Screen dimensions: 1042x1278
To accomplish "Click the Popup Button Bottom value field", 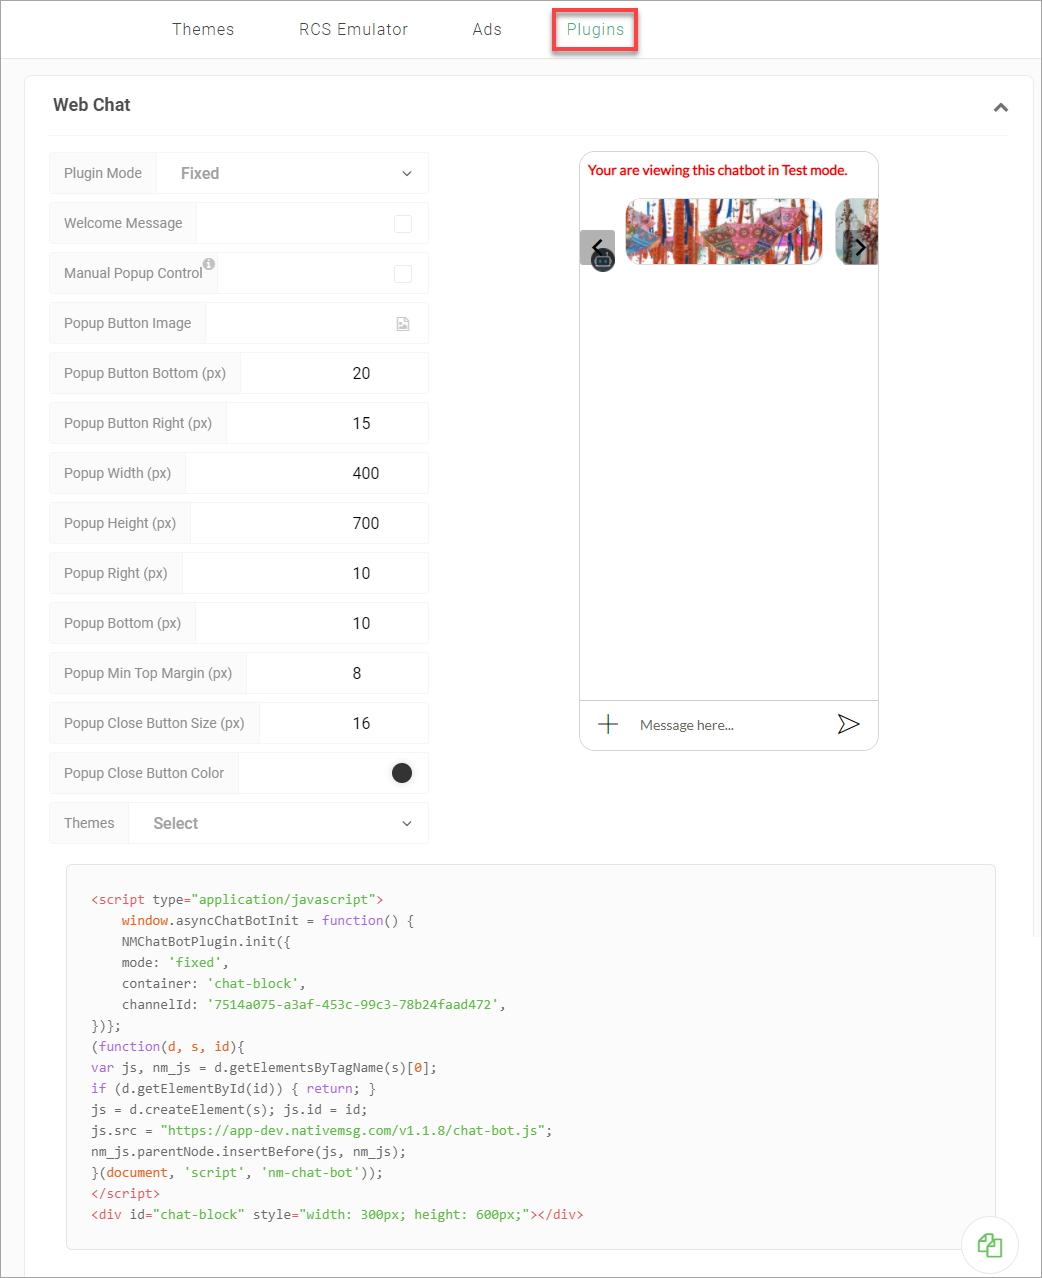I will pos(334,373).
